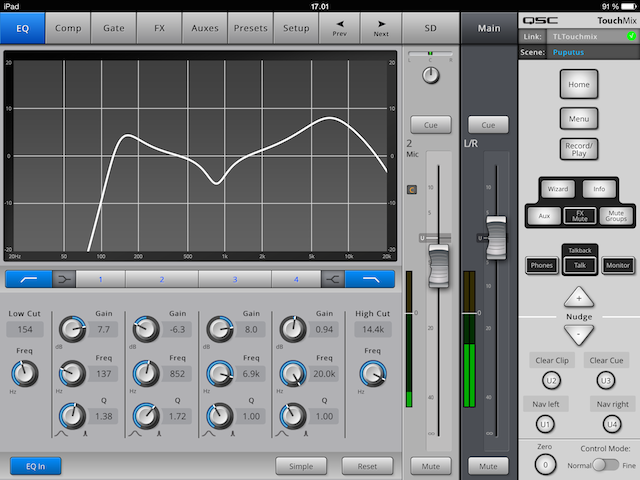The height and width of the screenshot is (480, 640).
Task: Open the SD tab
Action: click(431, 28)
